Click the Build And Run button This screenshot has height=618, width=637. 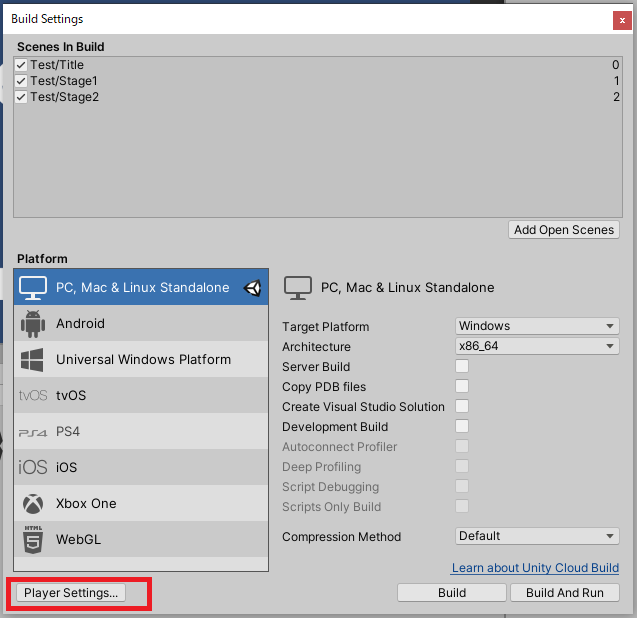click(565, 593)
